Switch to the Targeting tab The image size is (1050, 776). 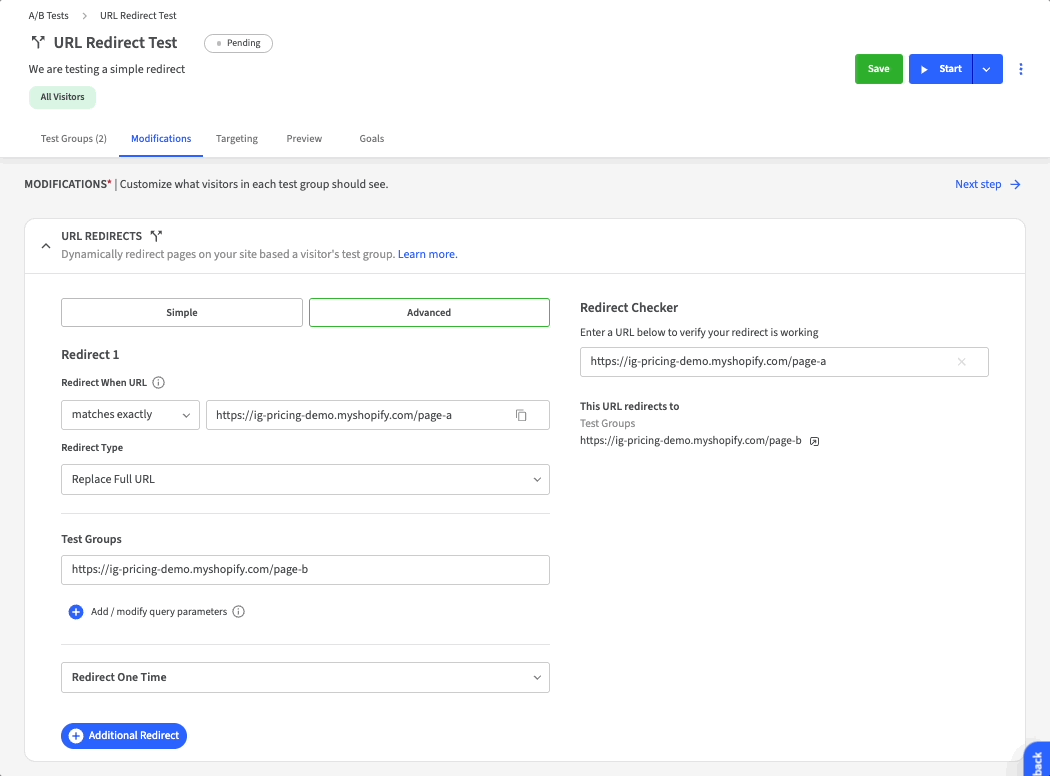click(237, 139)
